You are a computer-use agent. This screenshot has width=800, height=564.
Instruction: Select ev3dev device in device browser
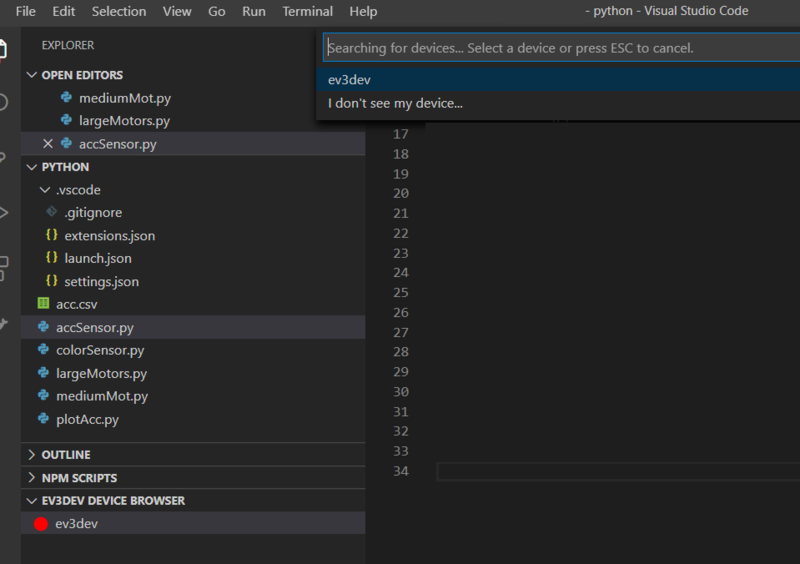[x=193, y=524]
